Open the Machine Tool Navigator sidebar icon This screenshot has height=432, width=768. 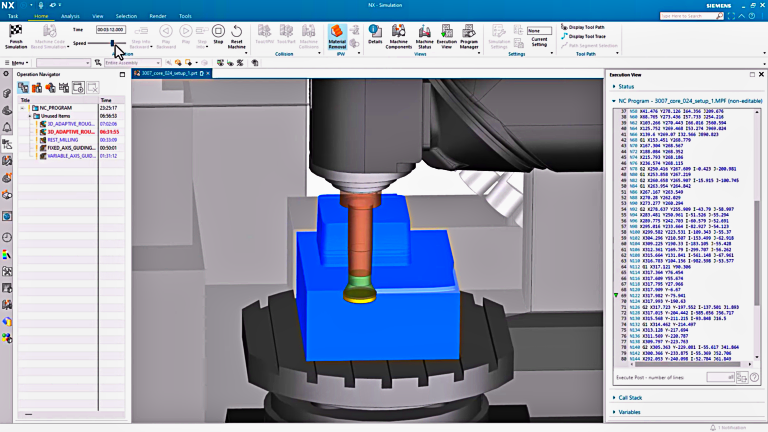(7, 161)
